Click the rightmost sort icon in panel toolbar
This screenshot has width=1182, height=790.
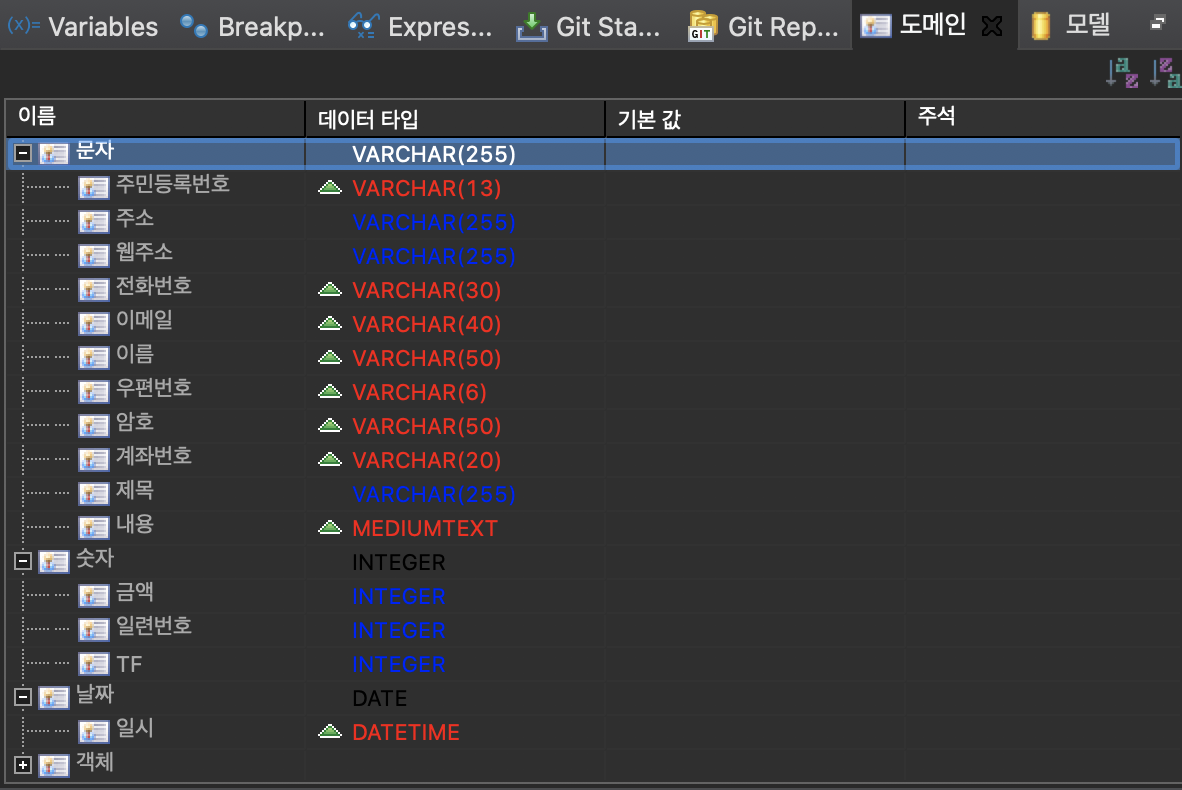tap(1165, 73)
